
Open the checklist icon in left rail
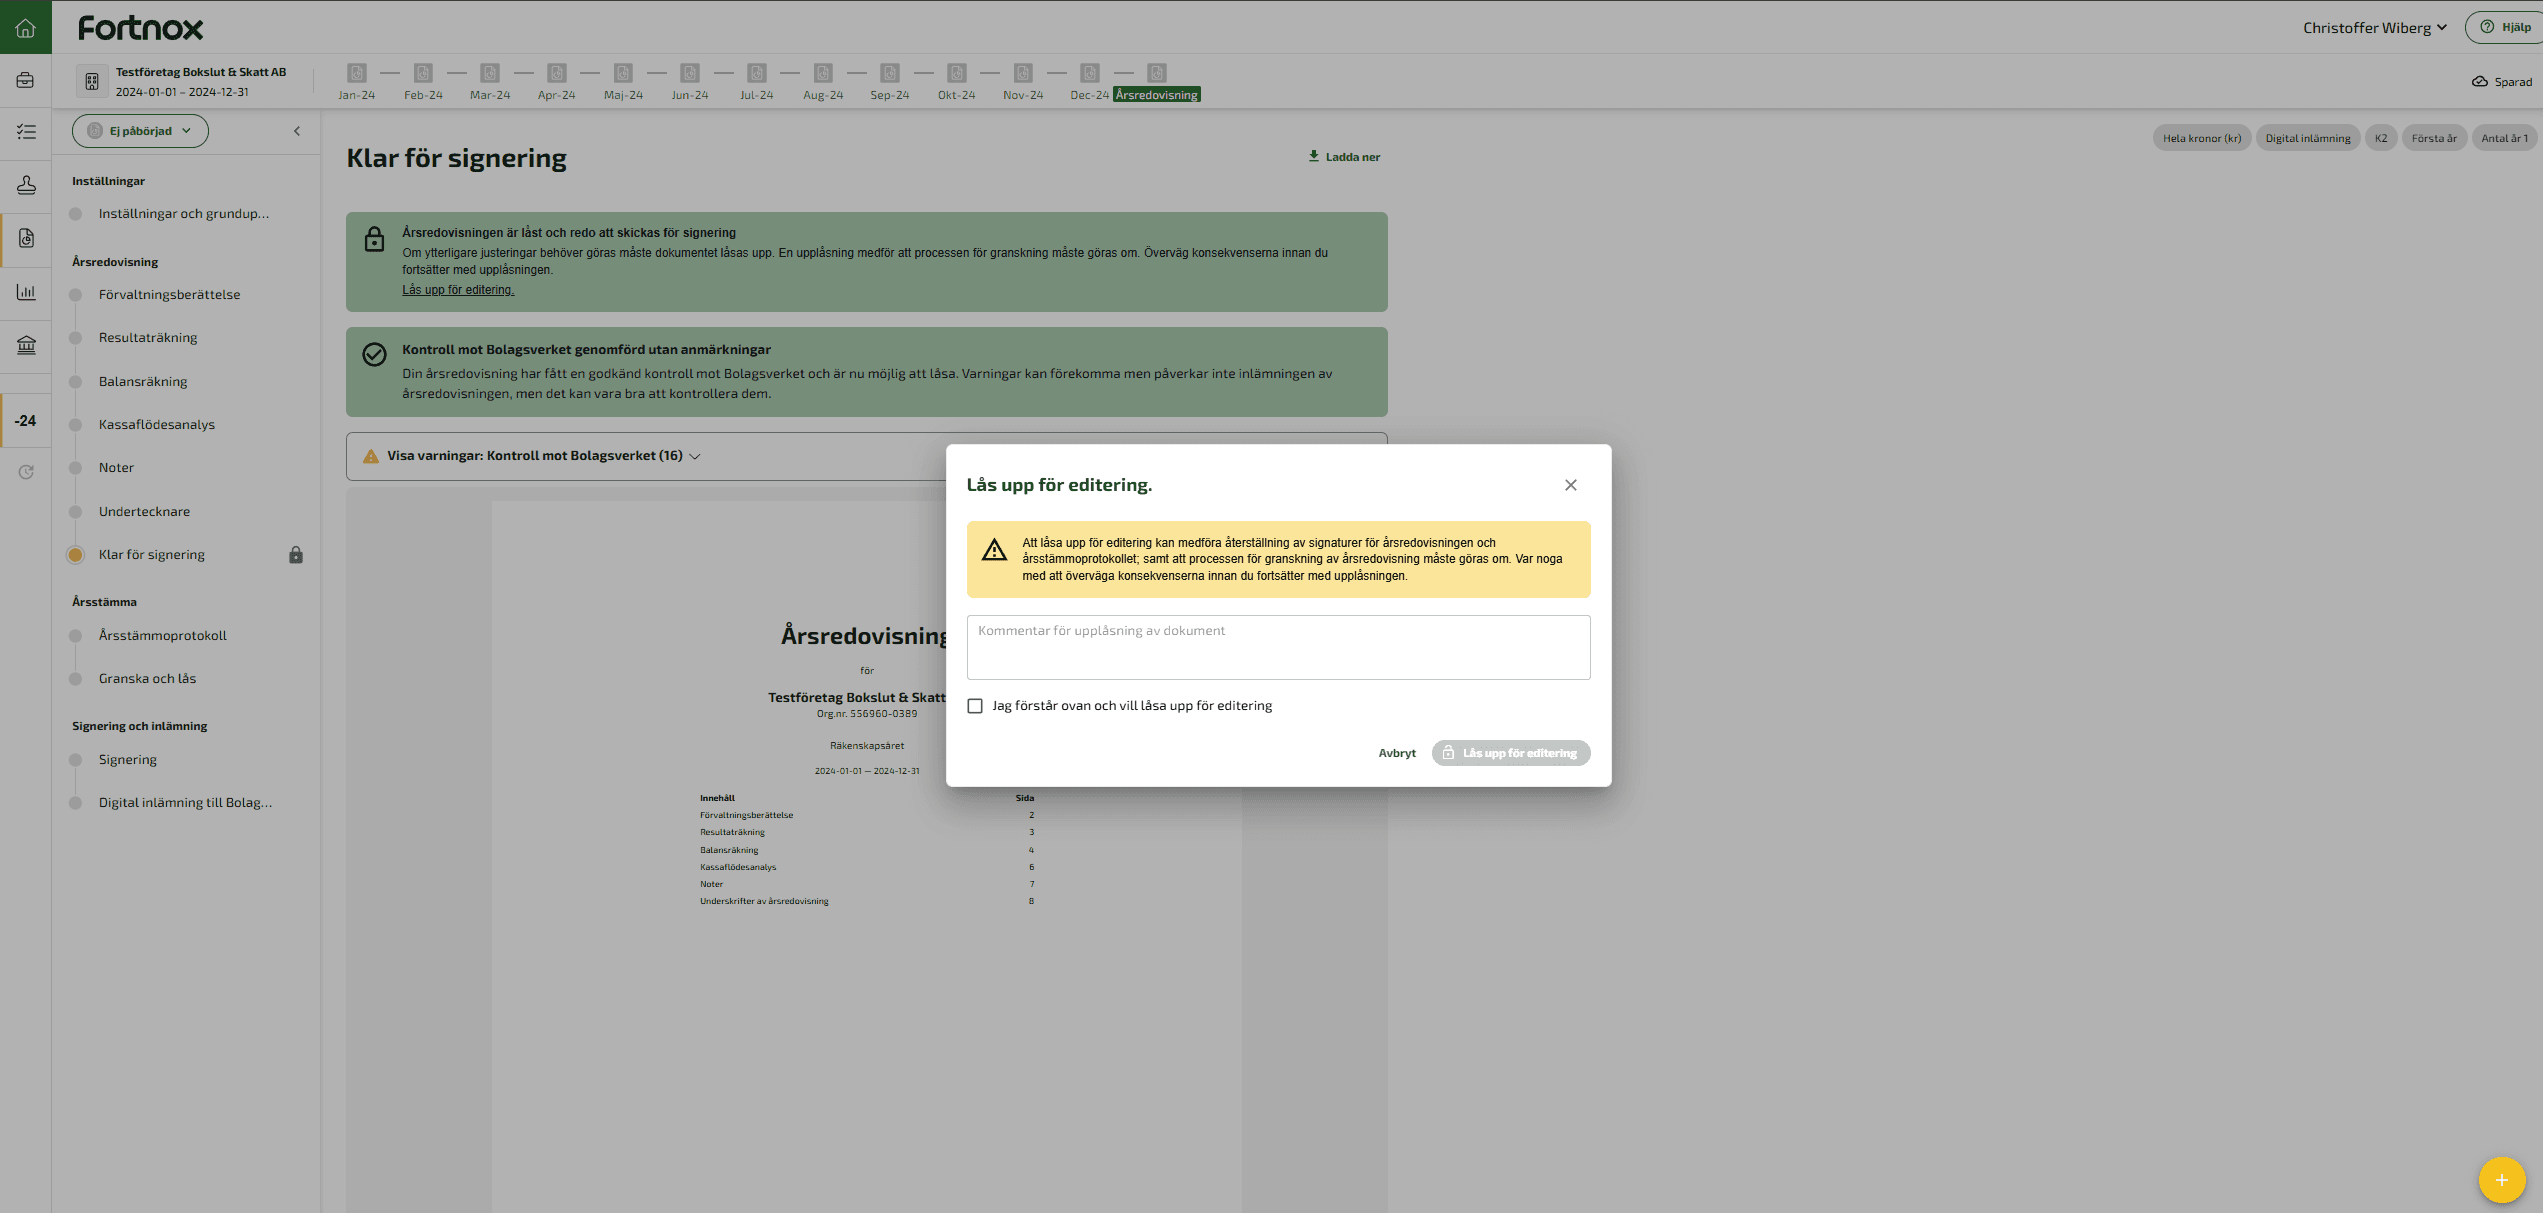pyautogui.click(x=26, y=132)
